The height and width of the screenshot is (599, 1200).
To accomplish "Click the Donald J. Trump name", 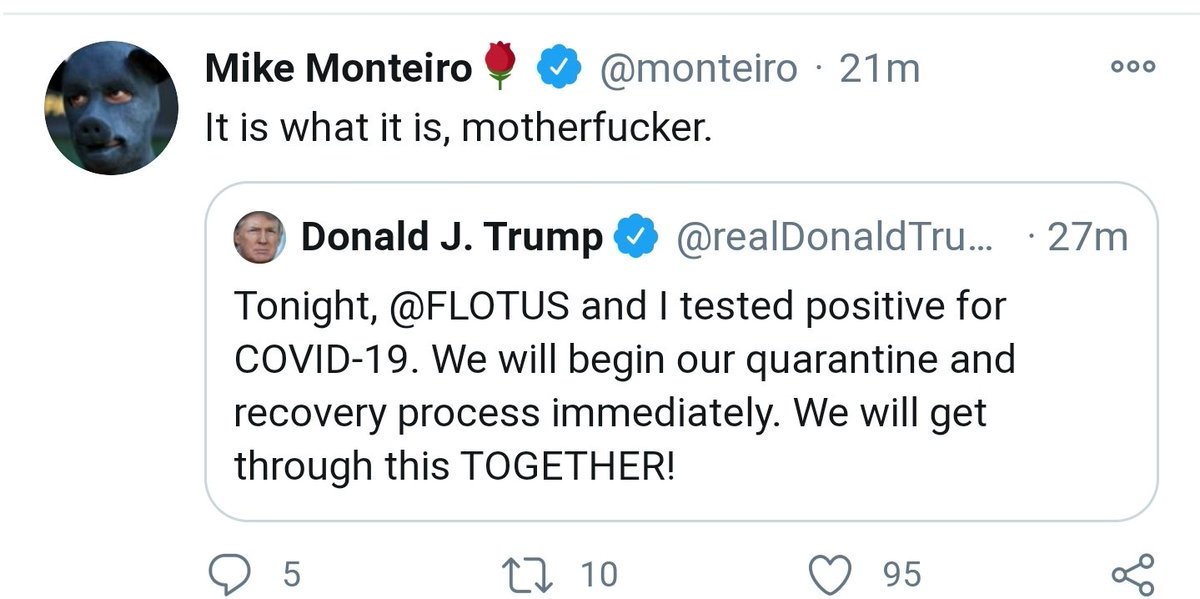I will pos(452,237).
